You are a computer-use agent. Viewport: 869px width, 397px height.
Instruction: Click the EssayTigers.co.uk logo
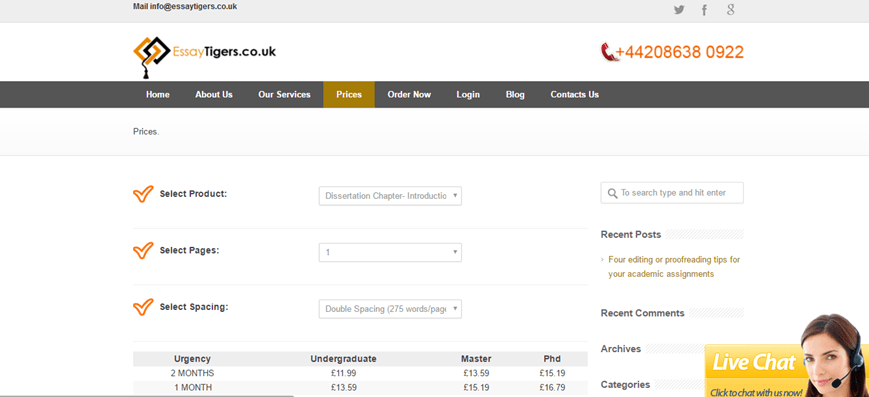(205, 57)
